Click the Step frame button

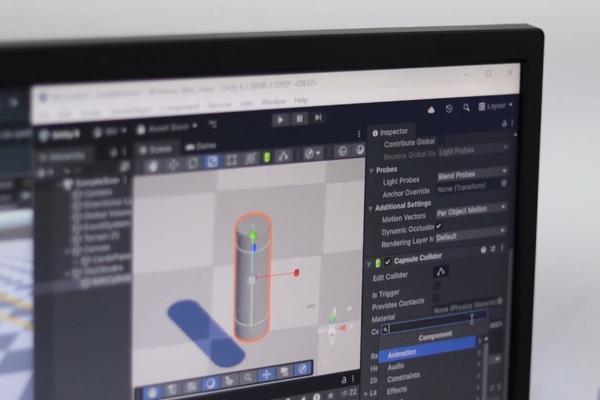(318, 118)
